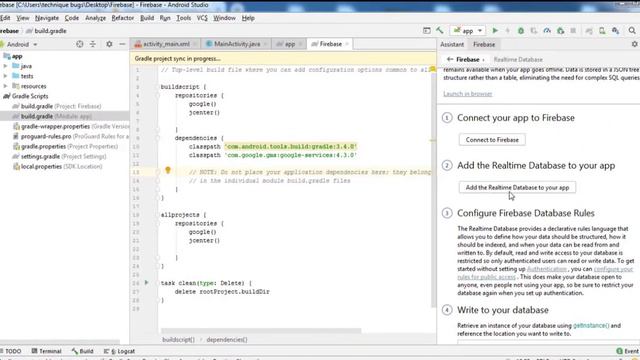Expand the java folder in project tree
Image resolution: width=640 pixels, height=360 pixels.
tap(5, 66)
